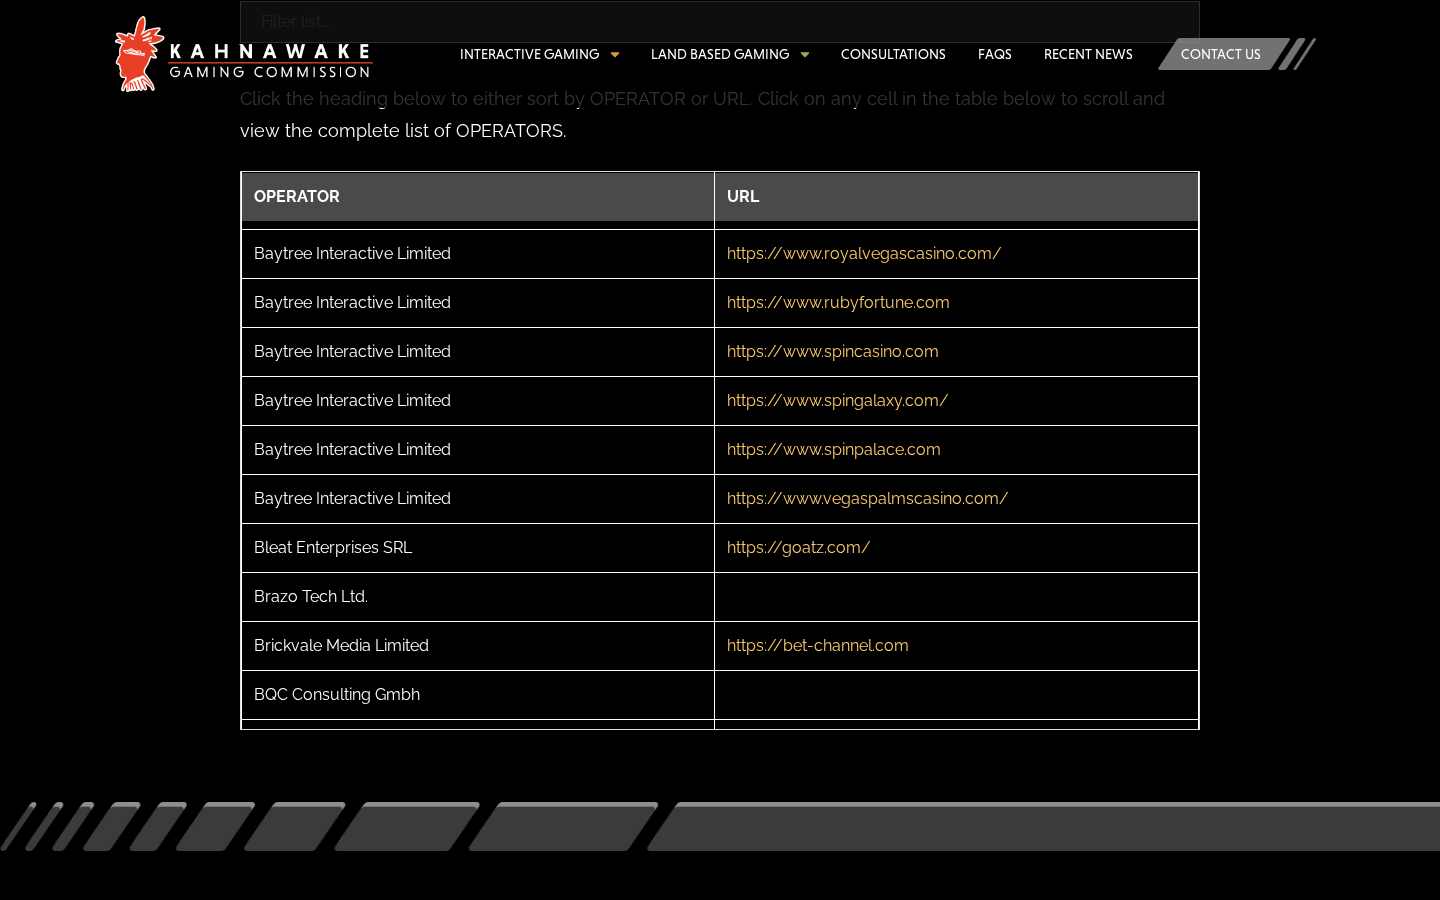This screenshot has width=1440, height=900.
Task: Open the FAQs page
Action: click(995, 55)
